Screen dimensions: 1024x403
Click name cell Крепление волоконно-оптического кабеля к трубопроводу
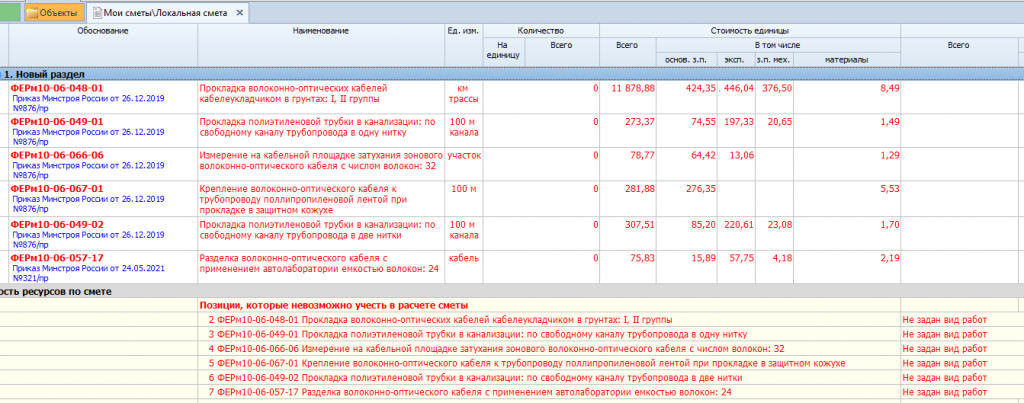coord(321,199)
